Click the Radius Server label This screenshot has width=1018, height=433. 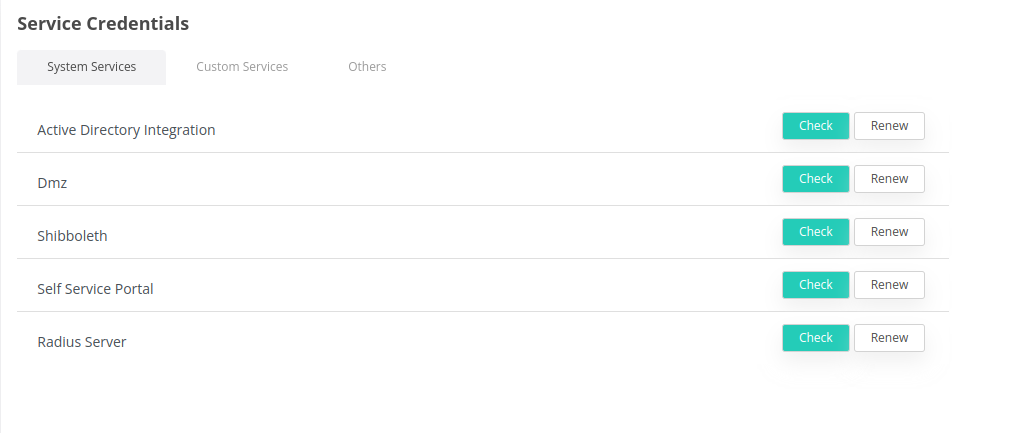click(x=81, y=342)
